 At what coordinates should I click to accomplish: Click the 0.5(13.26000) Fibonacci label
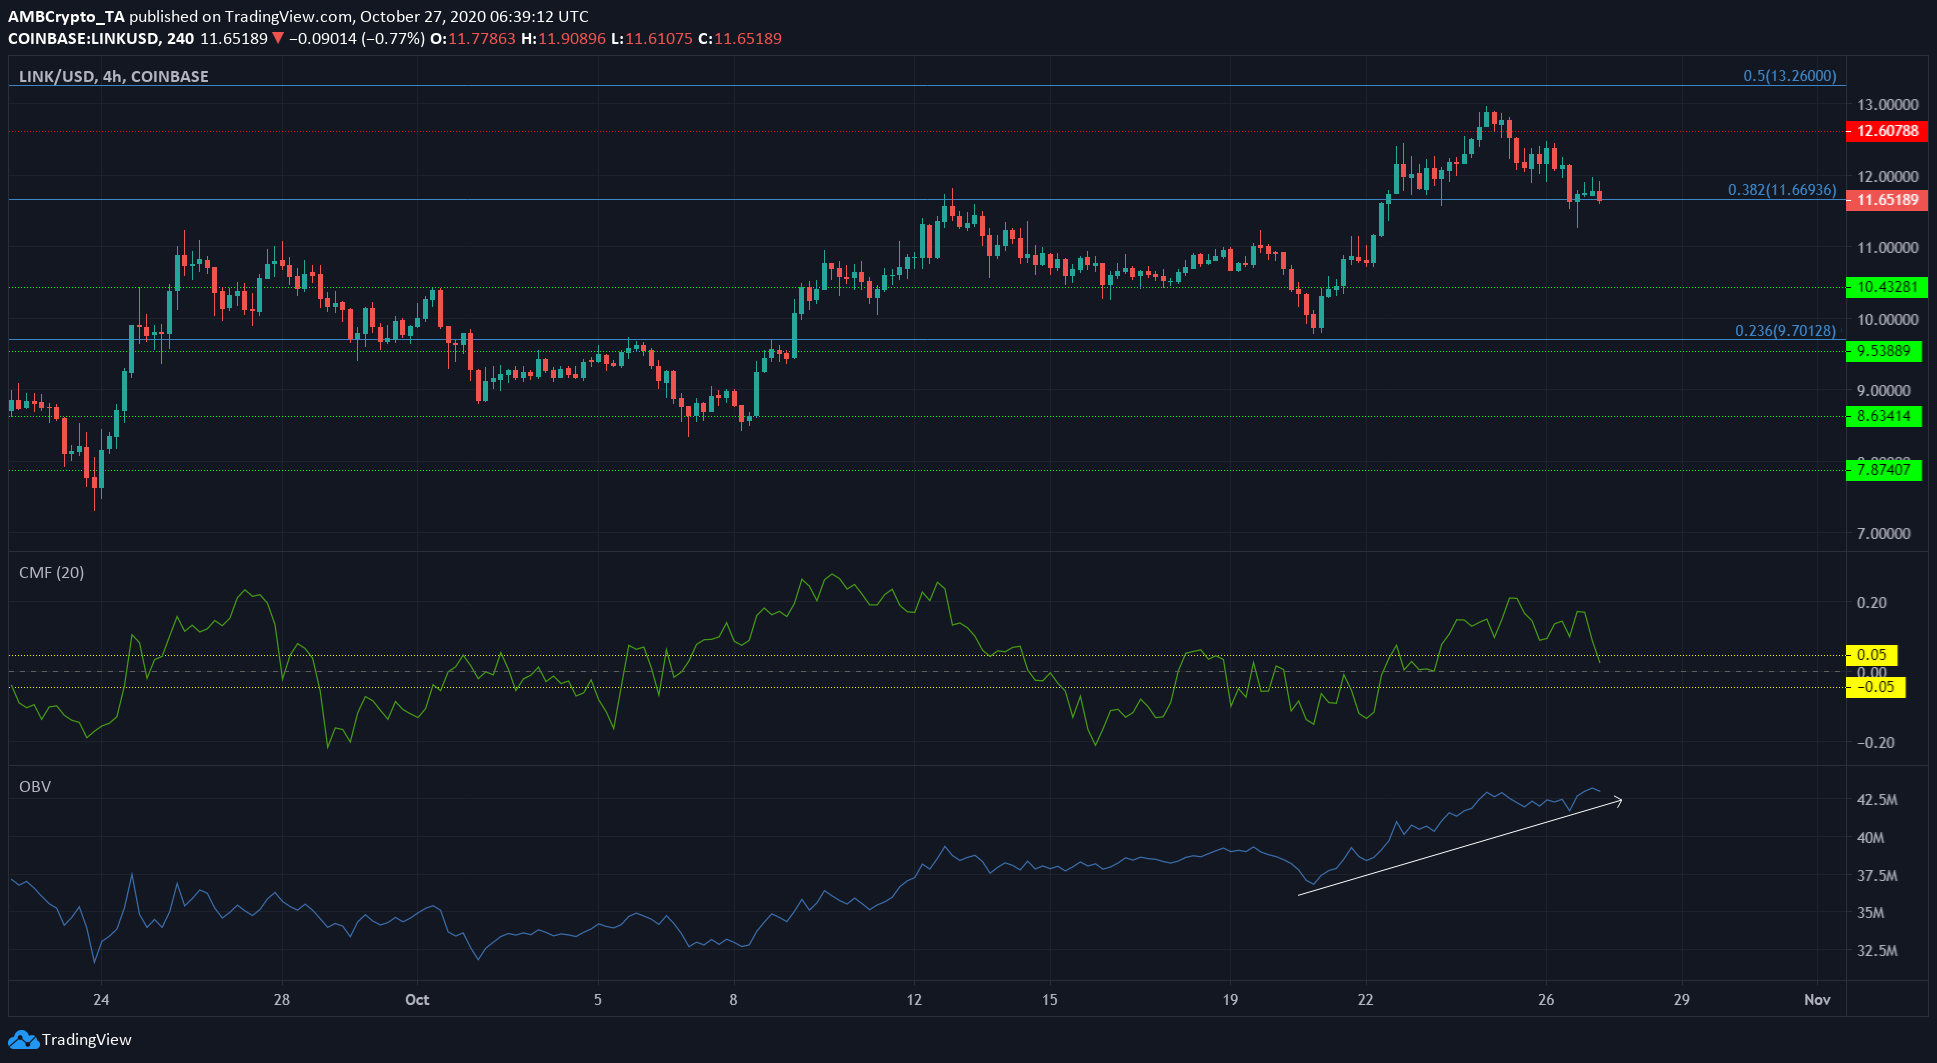pyautogui.click(x=1790, y=76)
